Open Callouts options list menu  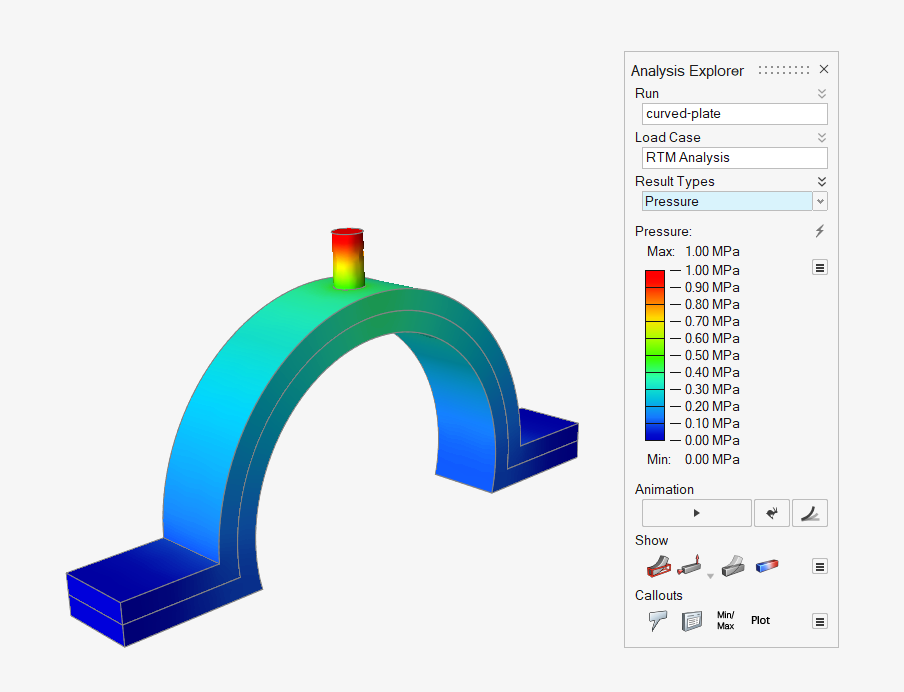pyautogui.click(x=820, y=621)
